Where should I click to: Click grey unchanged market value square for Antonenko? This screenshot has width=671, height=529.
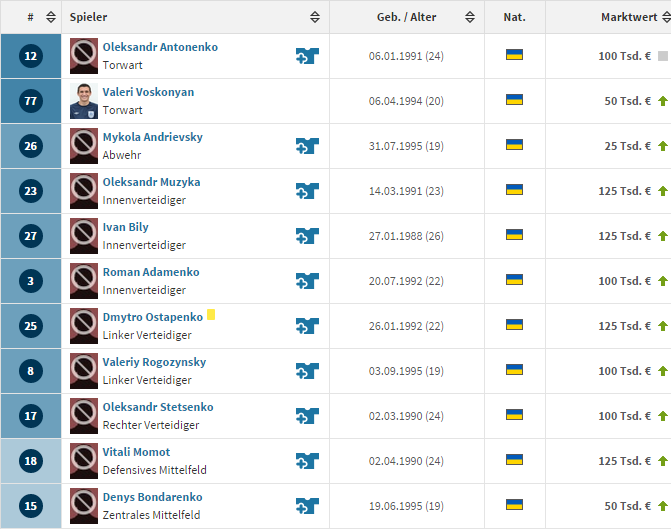(x=662, y=56)
